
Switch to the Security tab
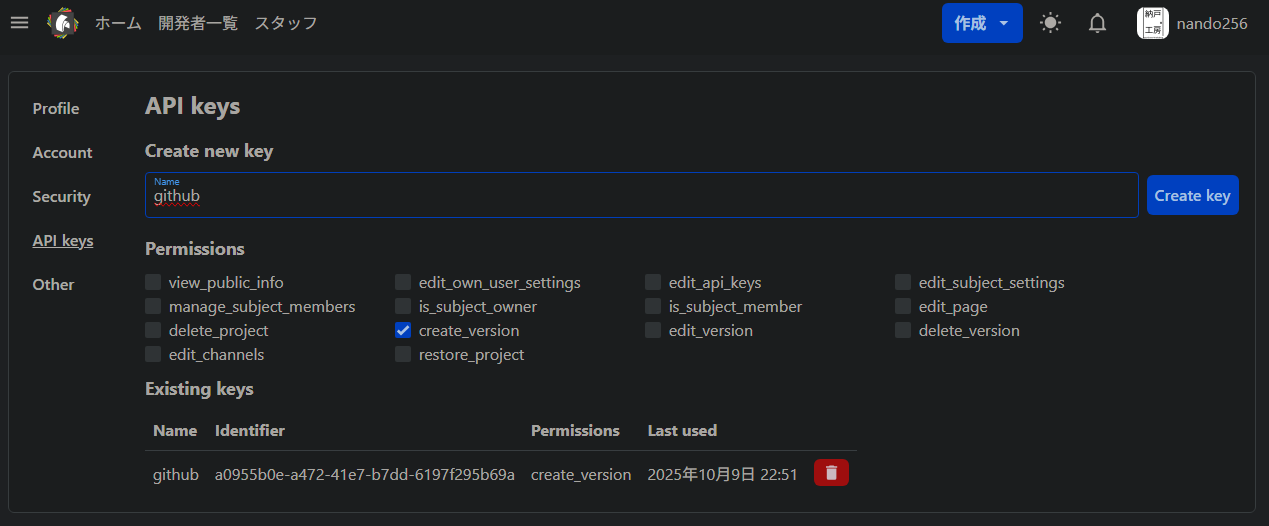point(61,197)
